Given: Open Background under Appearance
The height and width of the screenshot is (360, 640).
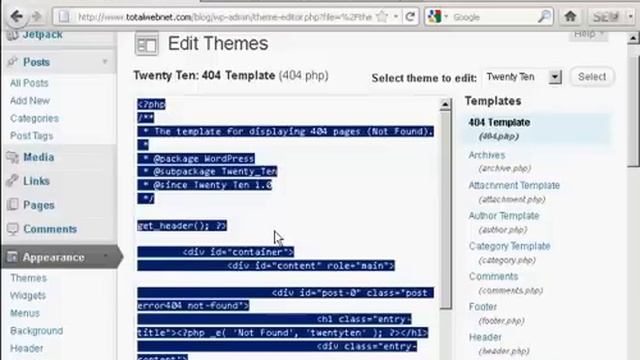Looking at the screenshot, I should pos(36,331).
